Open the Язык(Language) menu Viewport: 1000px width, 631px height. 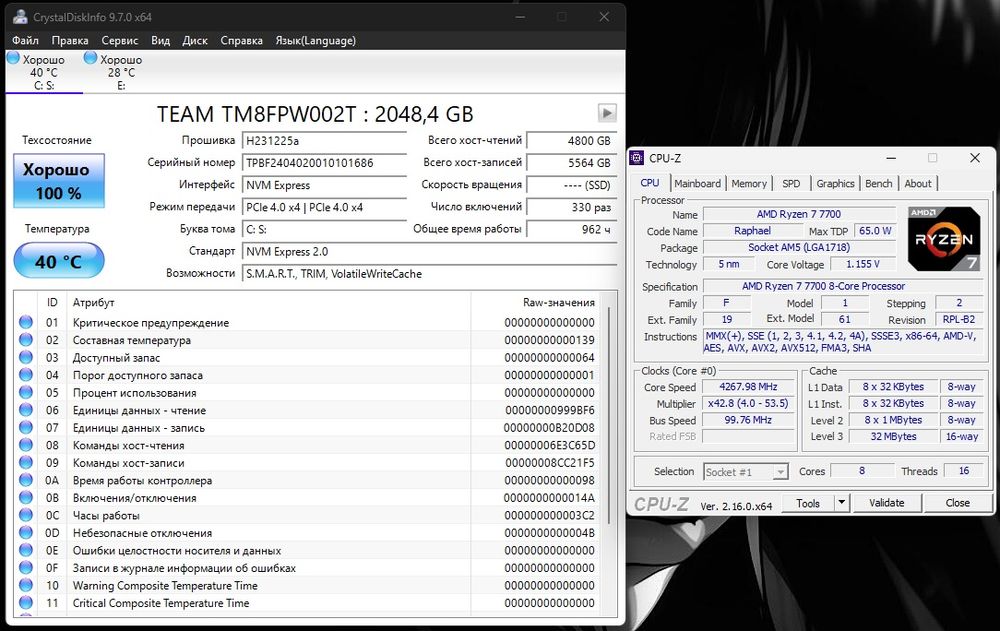[x=315, y=41]
